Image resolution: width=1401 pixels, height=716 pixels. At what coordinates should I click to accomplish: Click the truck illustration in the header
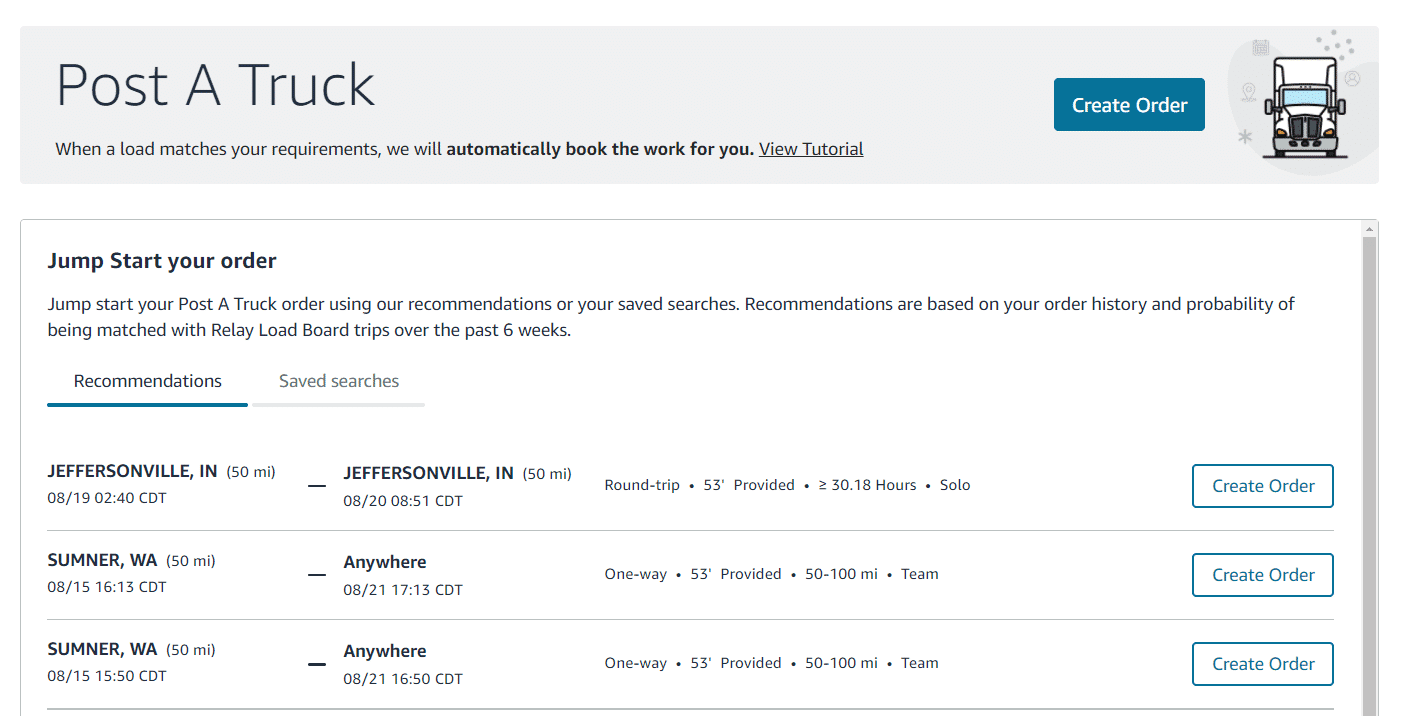pos(1304,108)
